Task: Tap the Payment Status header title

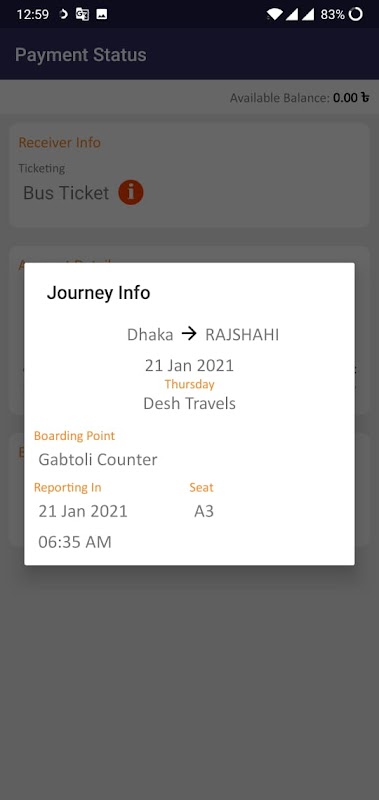Action: [81, 55]
